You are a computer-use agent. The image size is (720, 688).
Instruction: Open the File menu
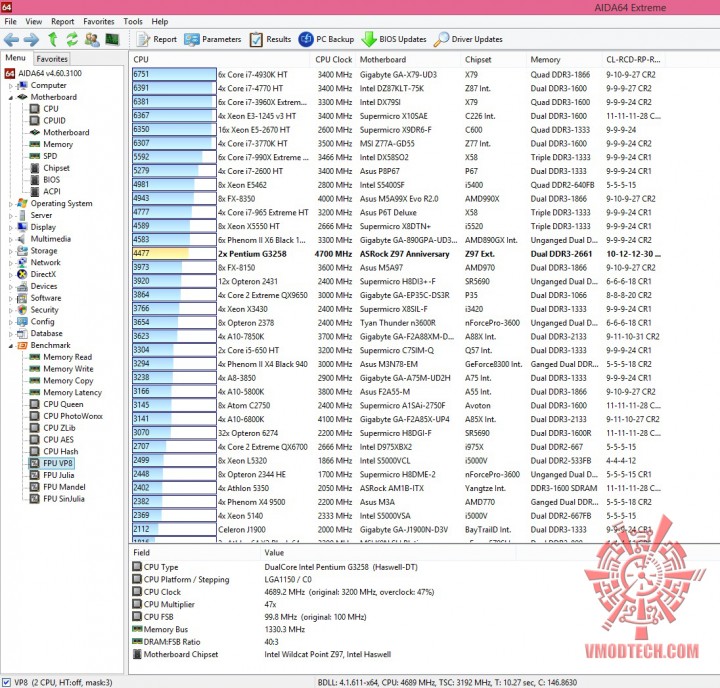pos(11,22)
